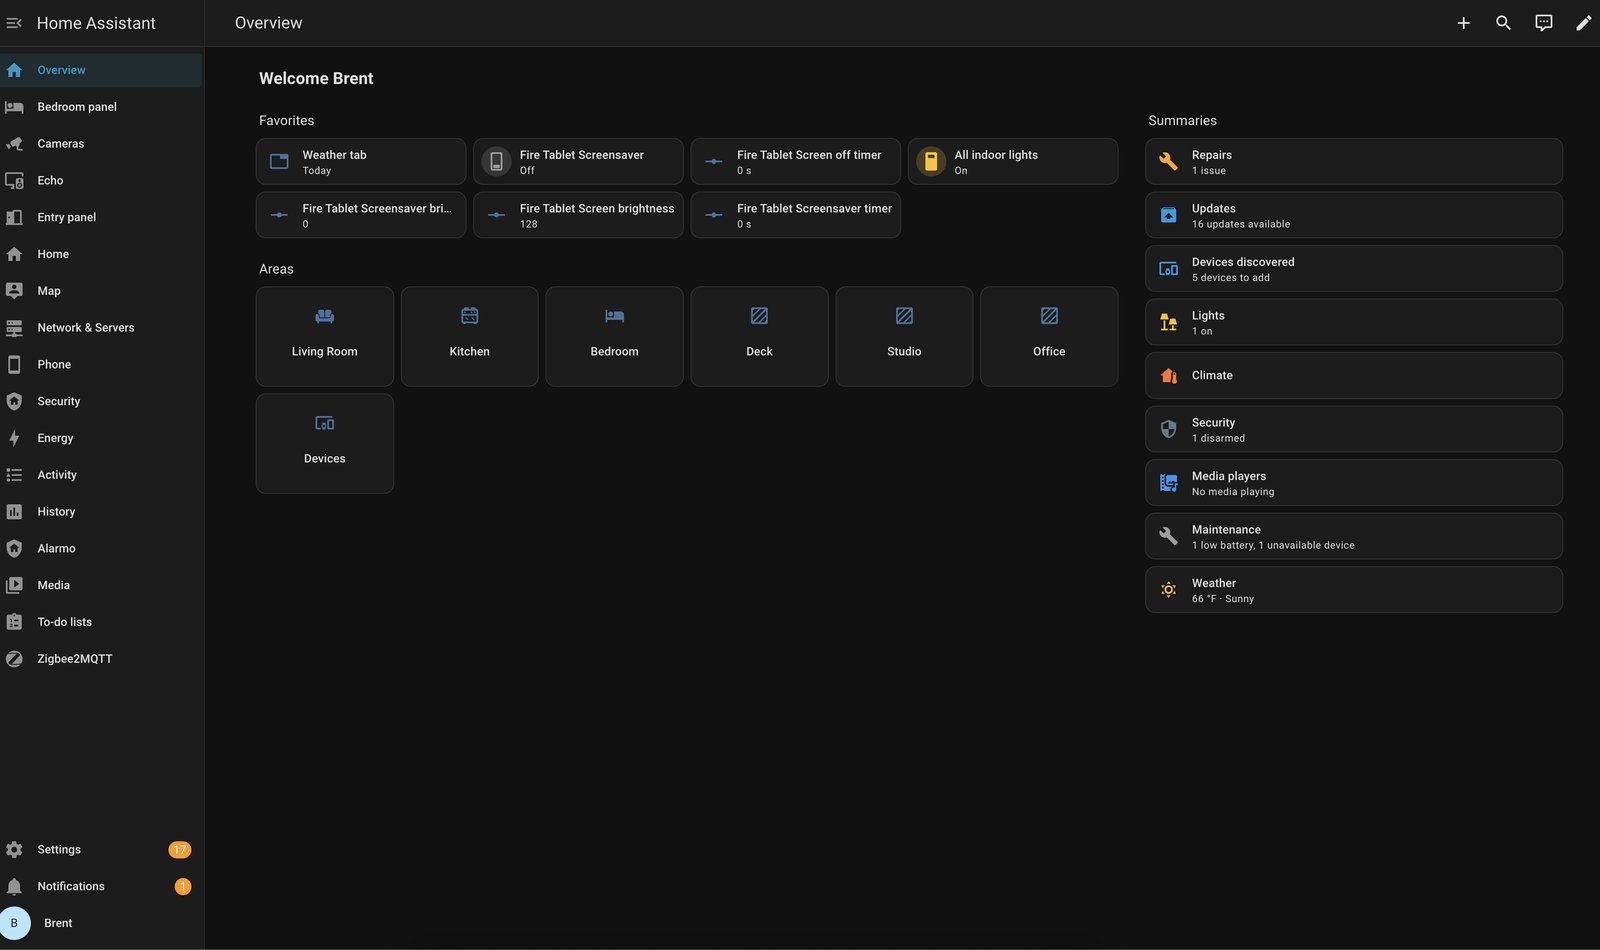Screen dimensions: 1600x950
Task: Open the Climate summary card
Action: [1354, 375]
